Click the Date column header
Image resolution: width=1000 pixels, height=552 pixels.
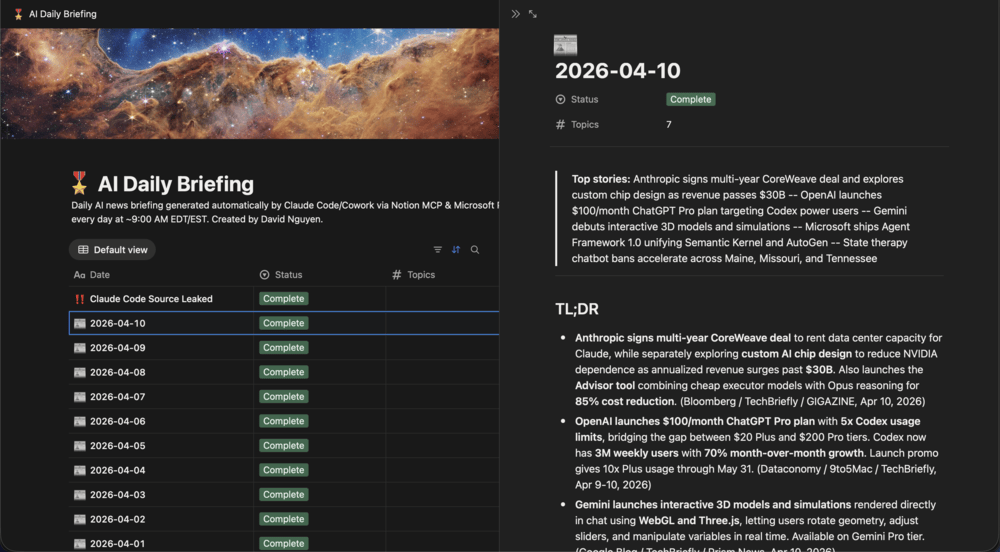point(92,275)
